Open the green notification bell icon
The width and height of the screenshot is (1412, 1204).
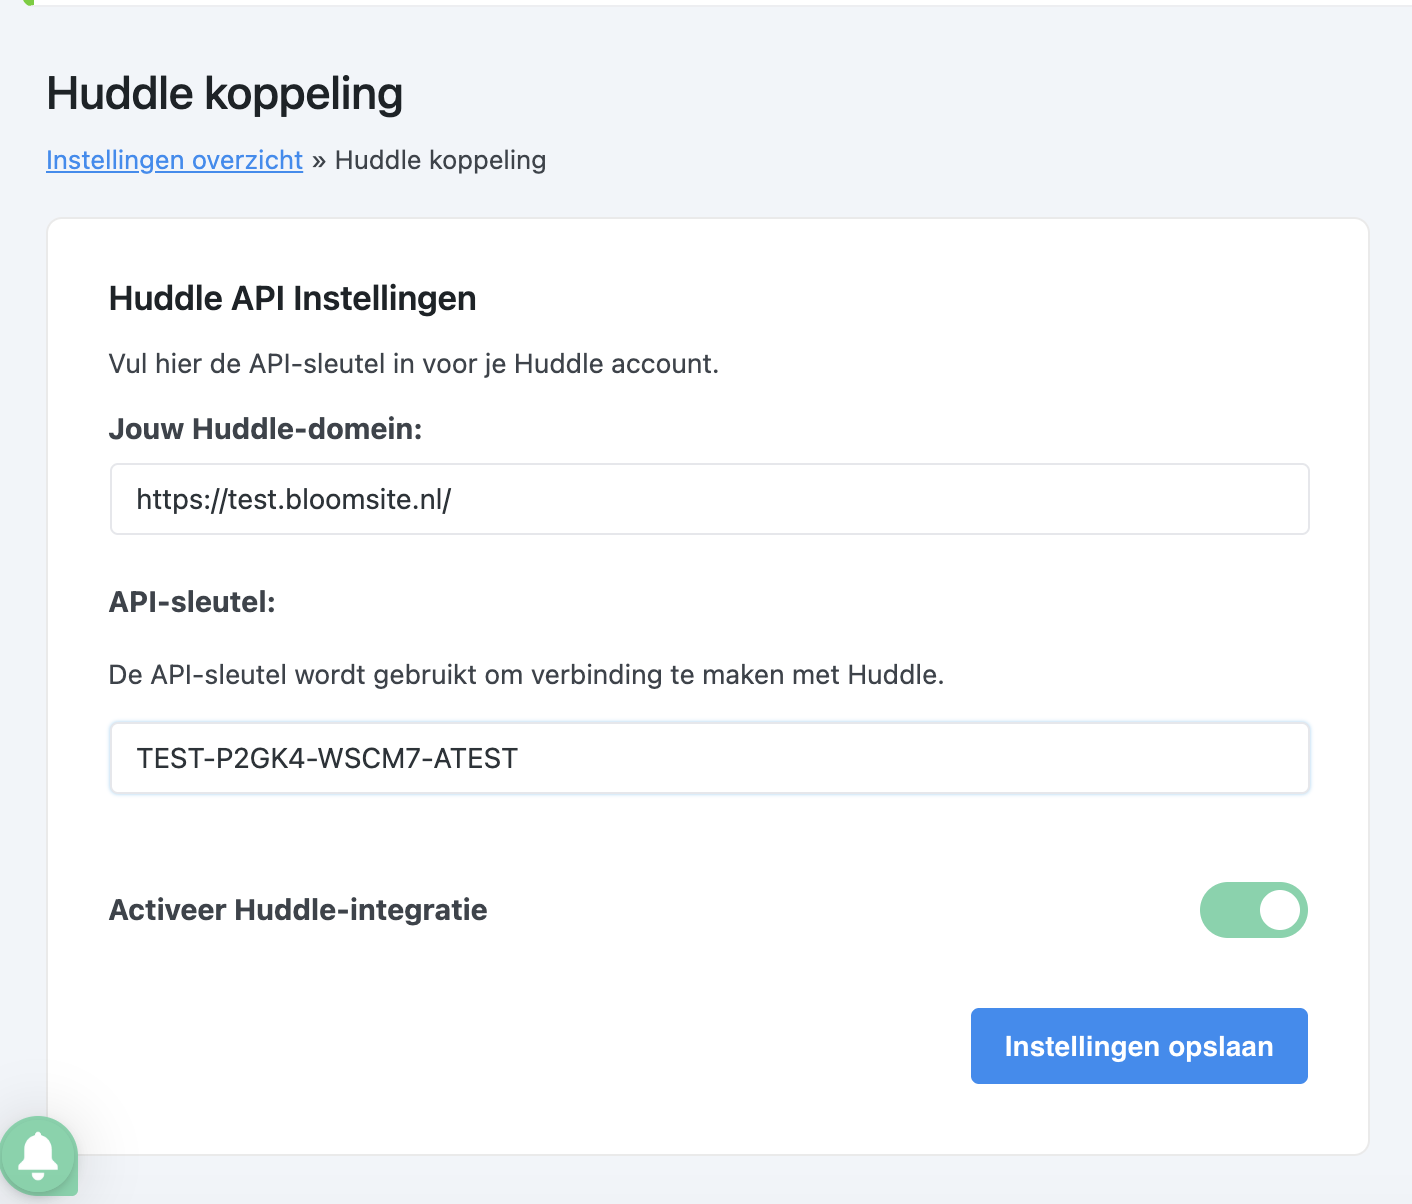(x=39, y=1155)
